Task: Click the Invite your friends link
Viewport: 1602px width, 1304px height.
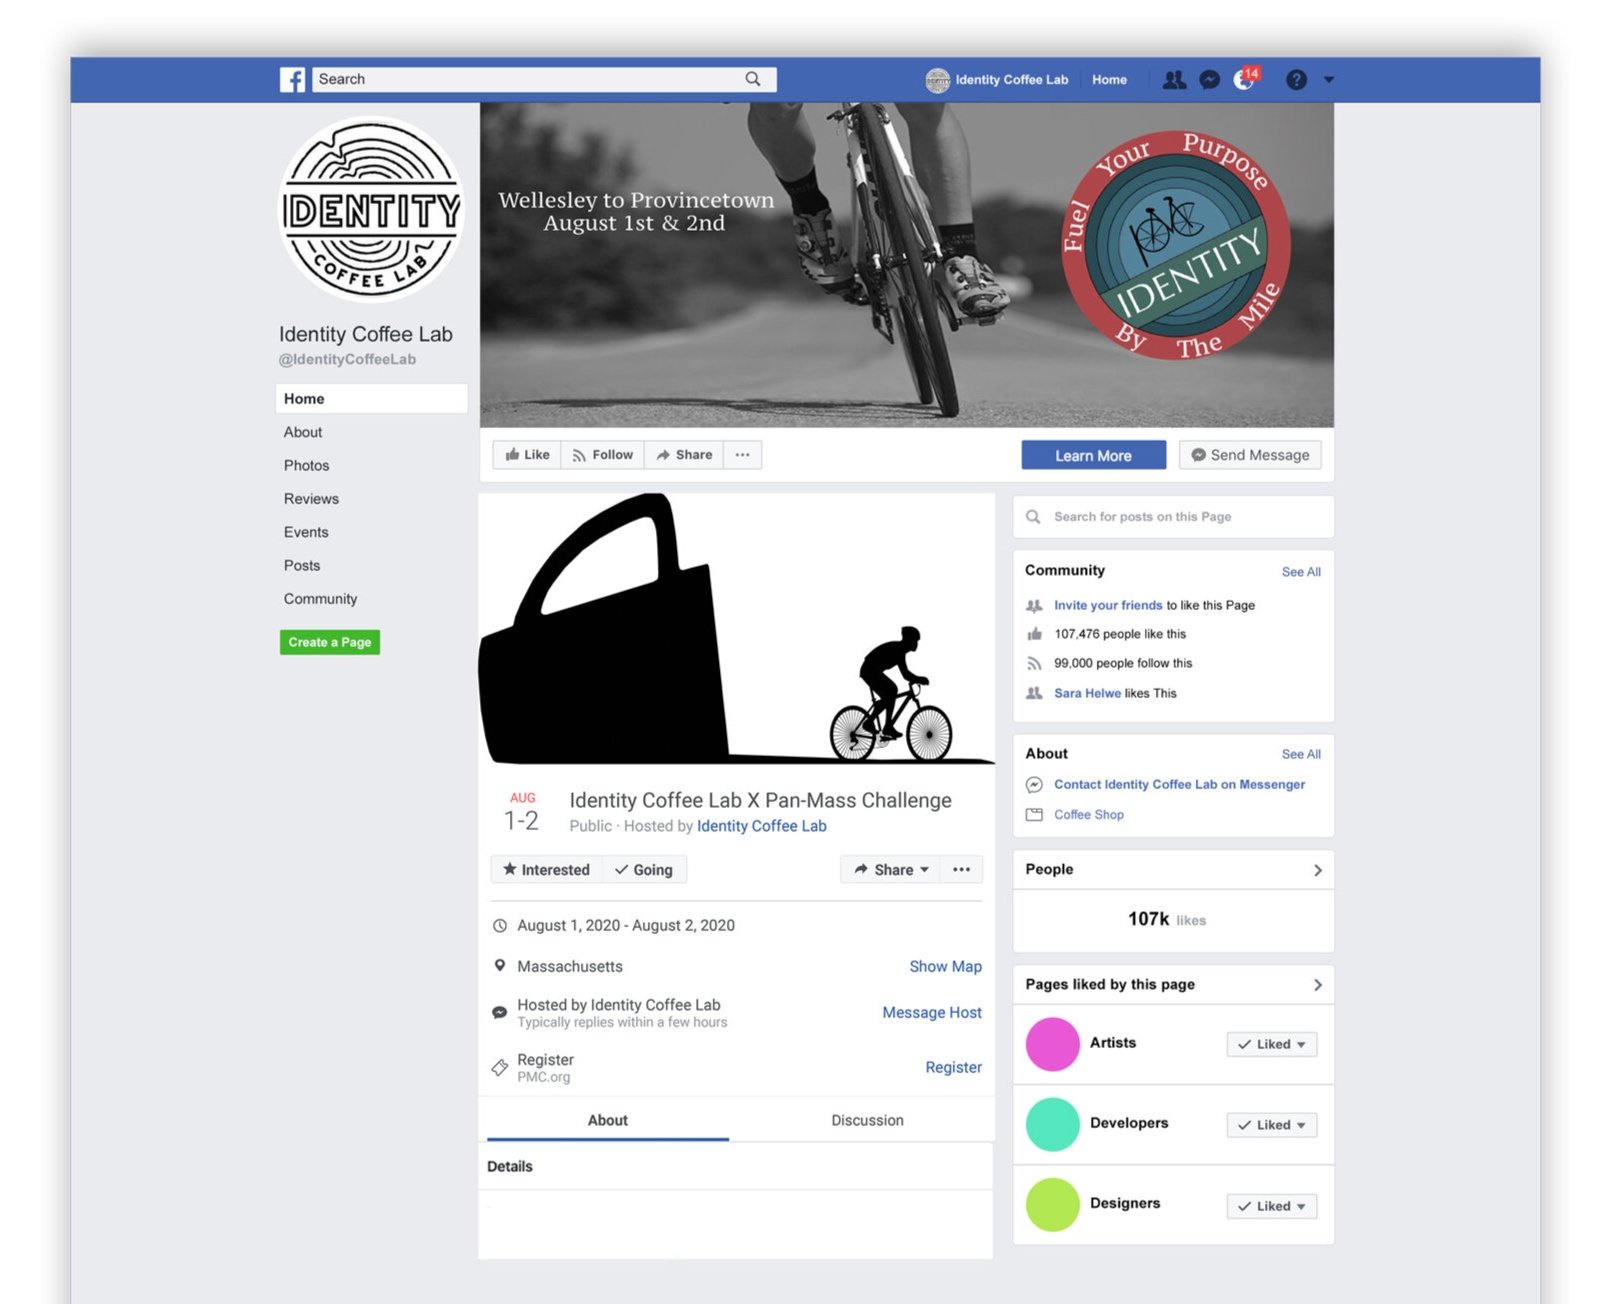Action: [x=1108, y=605]
